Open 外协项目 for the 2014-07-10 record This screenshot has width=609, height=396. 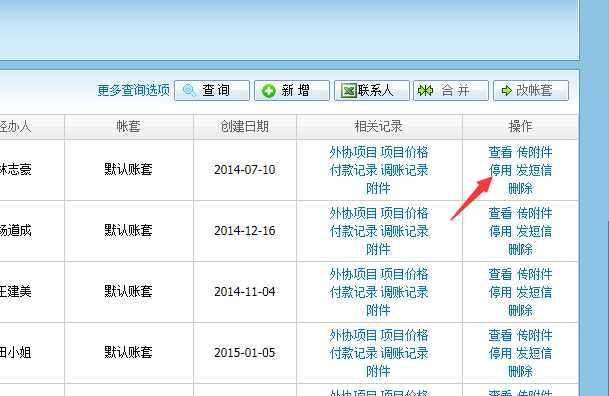[x=353, y=152]
